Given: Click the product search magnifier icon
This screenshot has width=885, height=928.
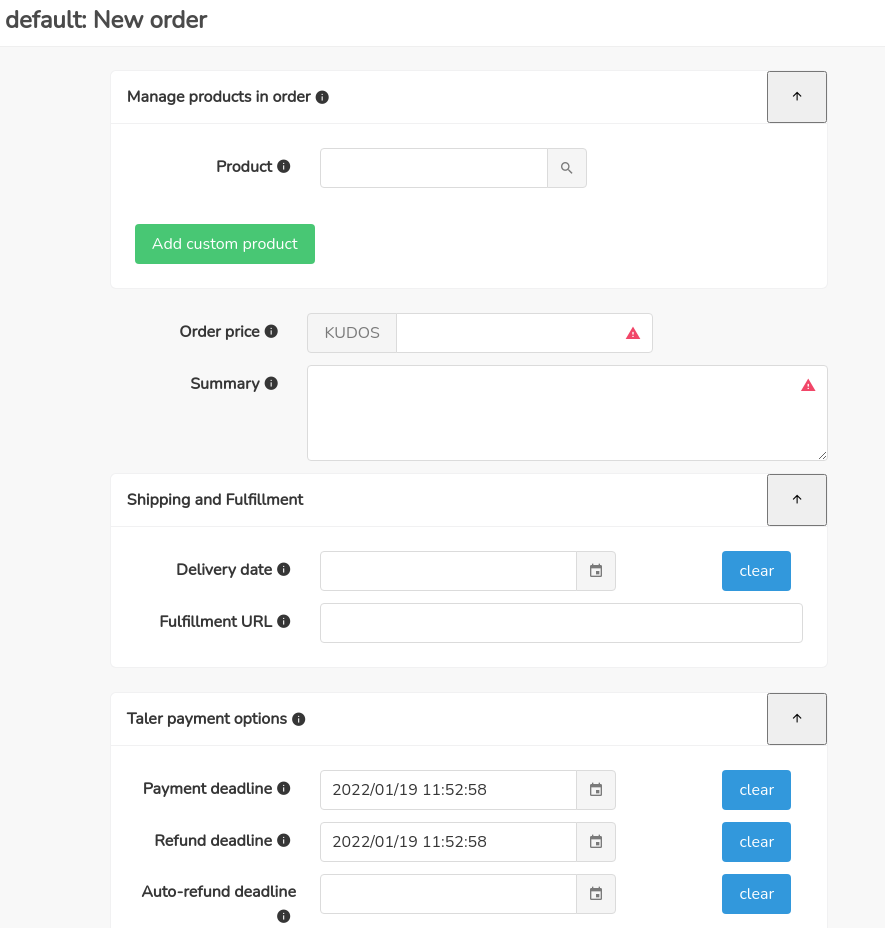Looking at the screenshot, I should pyautogui.click(x=566, y=168).
